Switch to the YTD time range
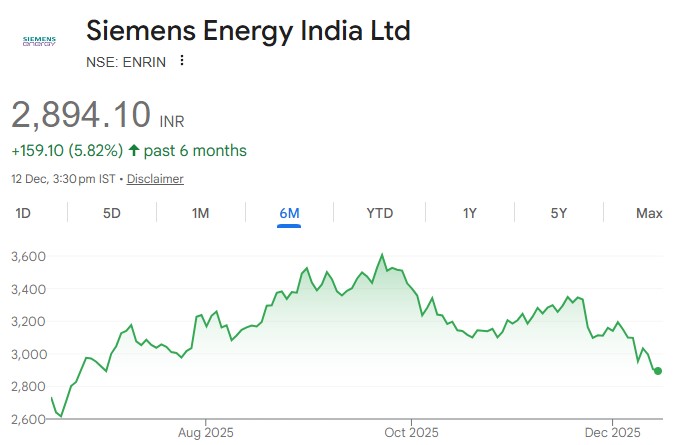Viewport: 676px width, 445px height. 379,213
